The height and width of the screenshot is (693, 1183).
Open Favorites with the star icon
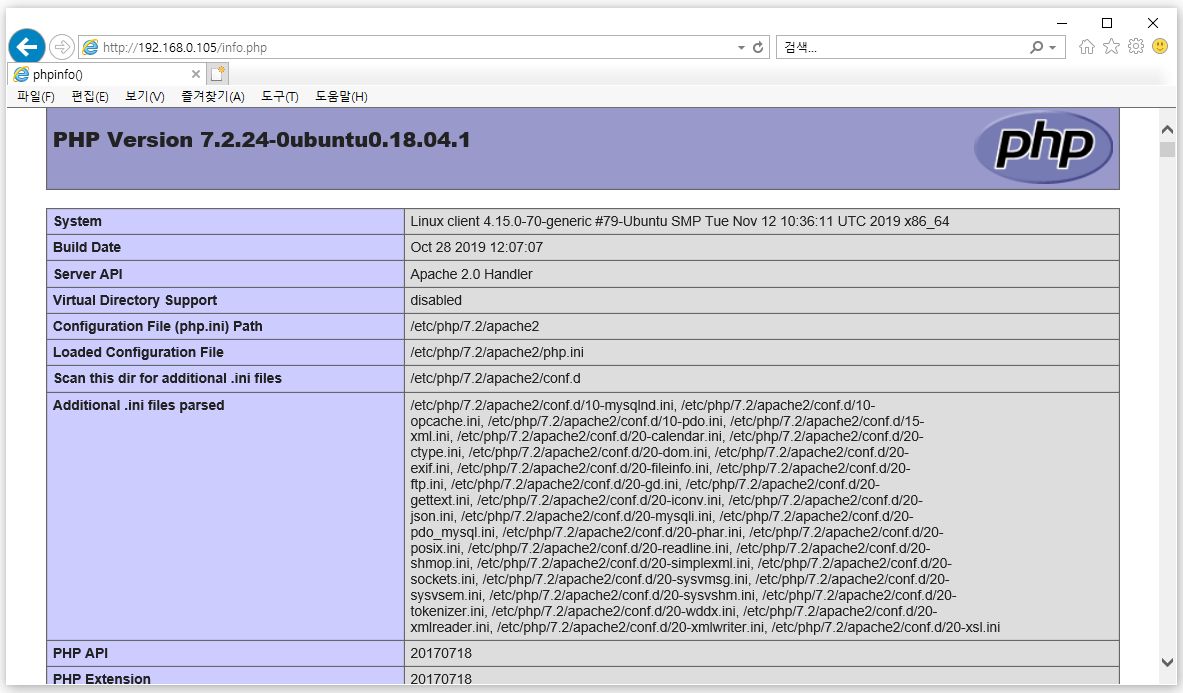click(x=1111, y=47)
